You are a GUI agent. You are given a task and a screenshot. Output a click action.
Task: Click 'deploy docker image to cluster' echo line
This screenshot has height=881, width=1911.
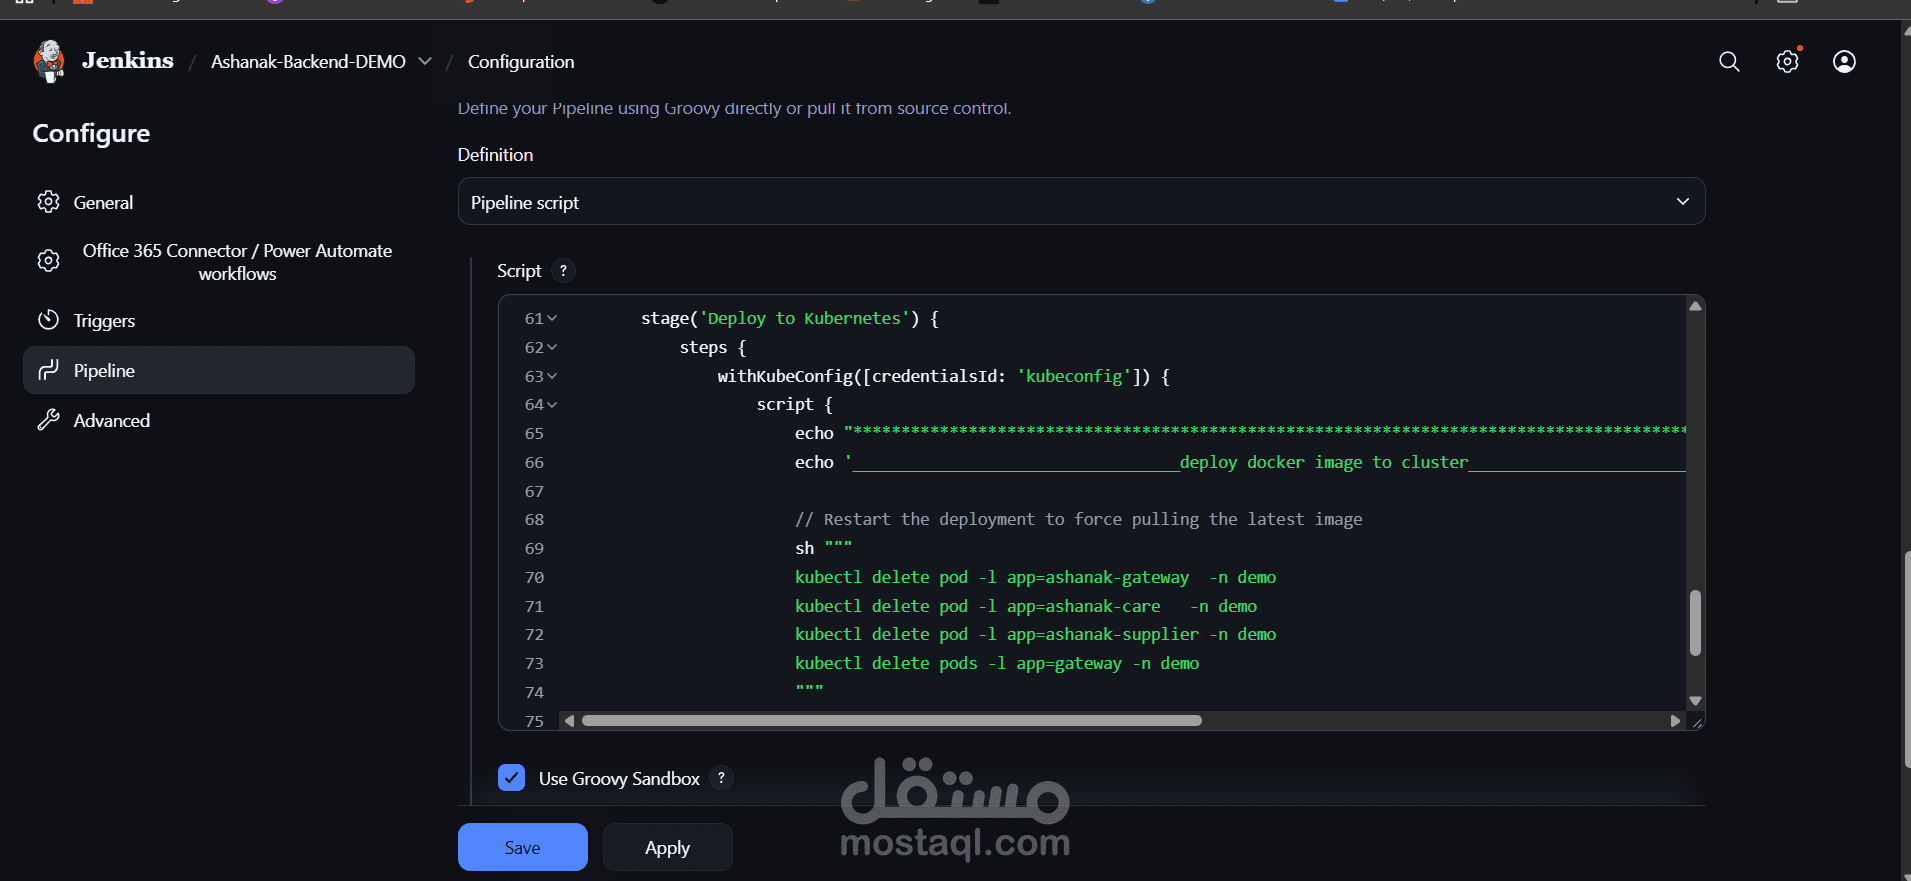pyautogui.click(x=1240, y=462)
